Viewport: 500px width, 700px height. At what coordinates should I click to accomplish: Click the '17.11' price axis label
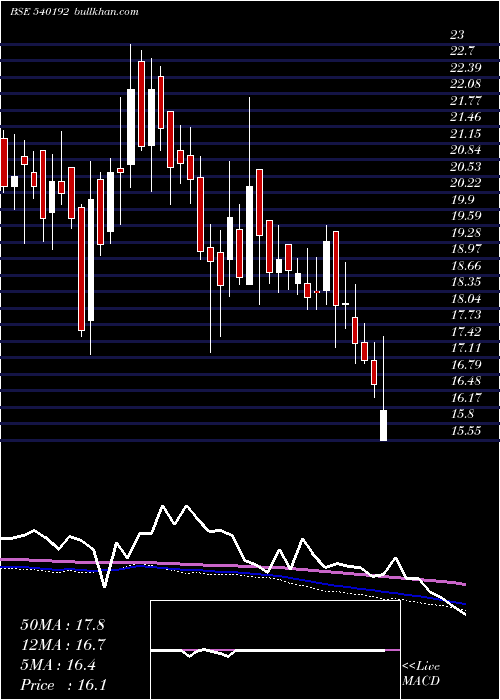tap(466, 348)
